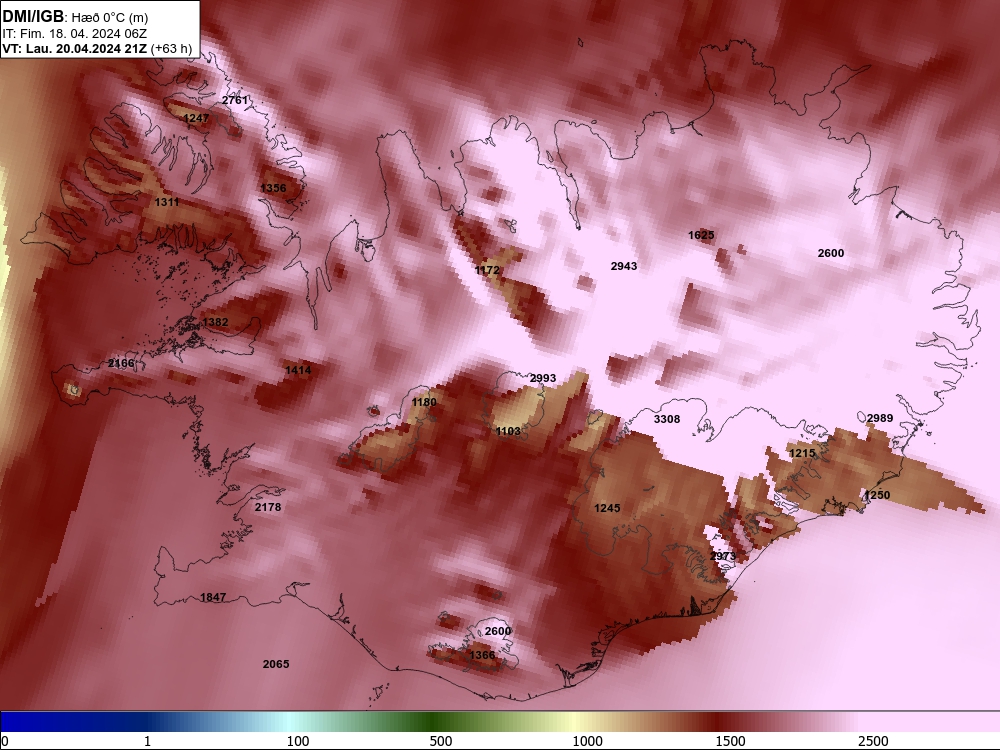
Task: Select the 2500 tick on the color scale
Action: click(873, 741)
